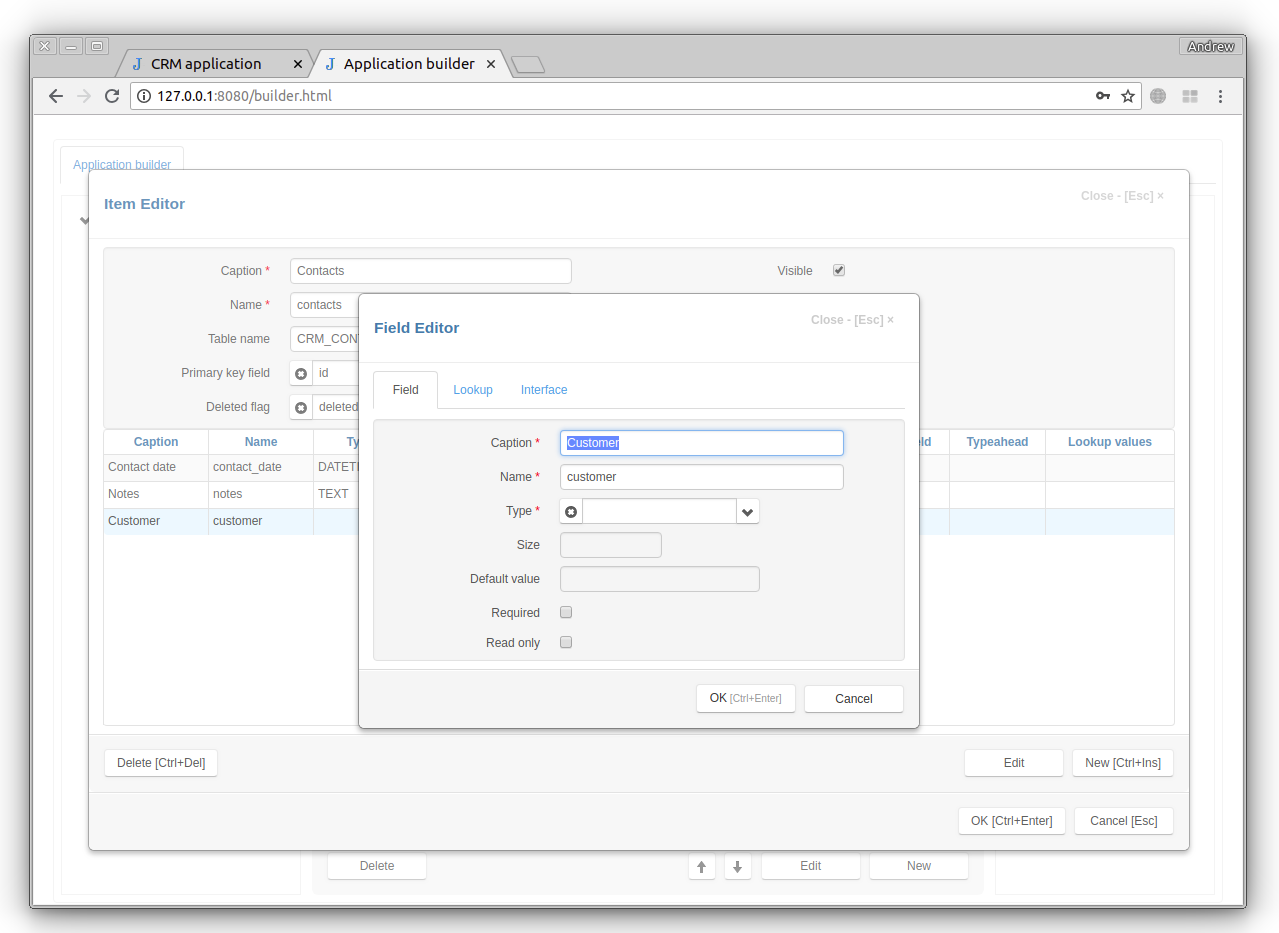The height and width of the screenshot is (933, 1279).
Task: Switch to the Interface tab
Action: tap(544, 390)
